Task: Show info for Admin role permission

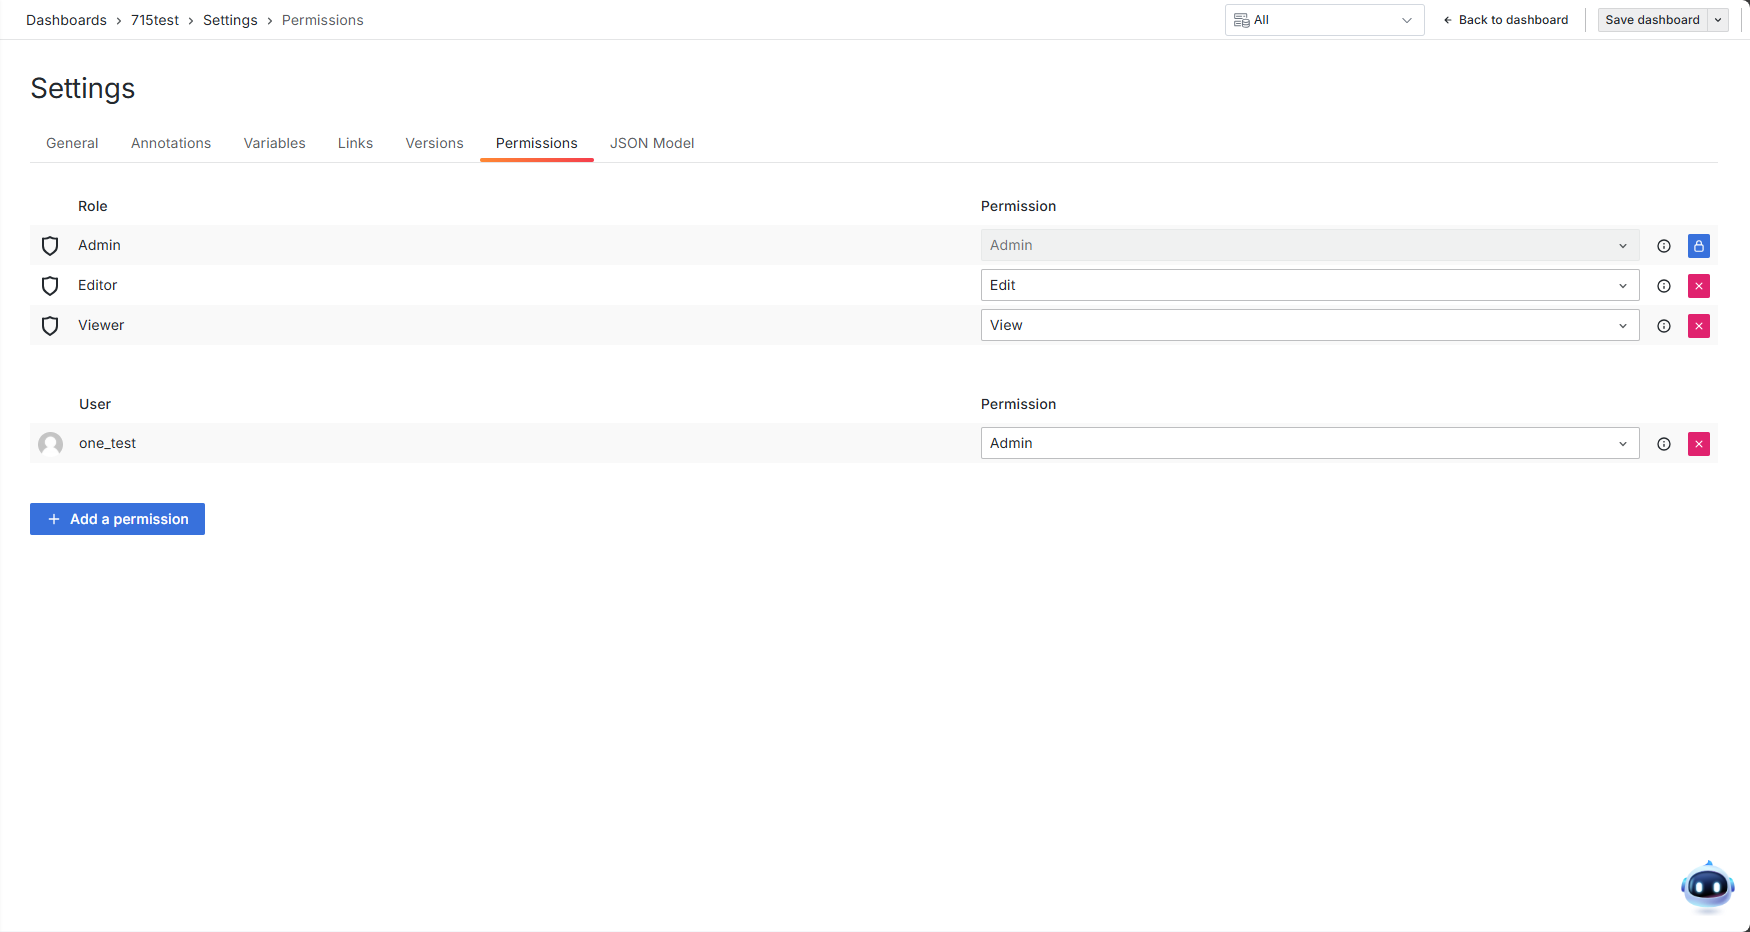Action: pos(1664,246)
